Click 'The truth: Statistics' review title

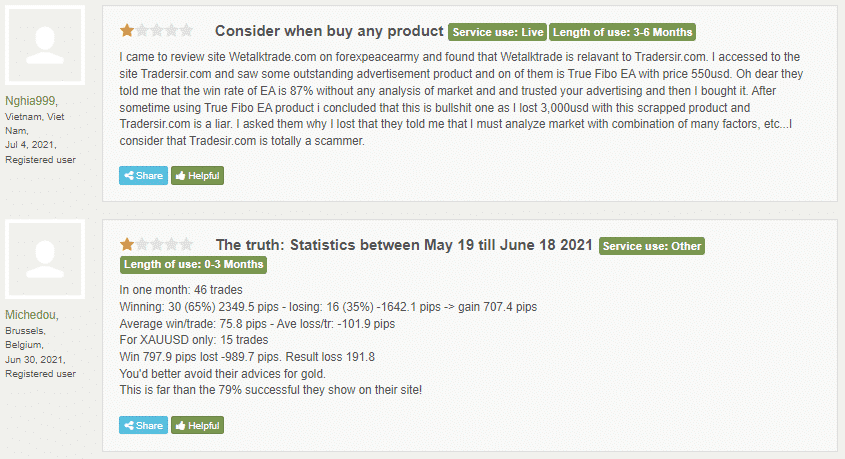(x=404, y=245)
